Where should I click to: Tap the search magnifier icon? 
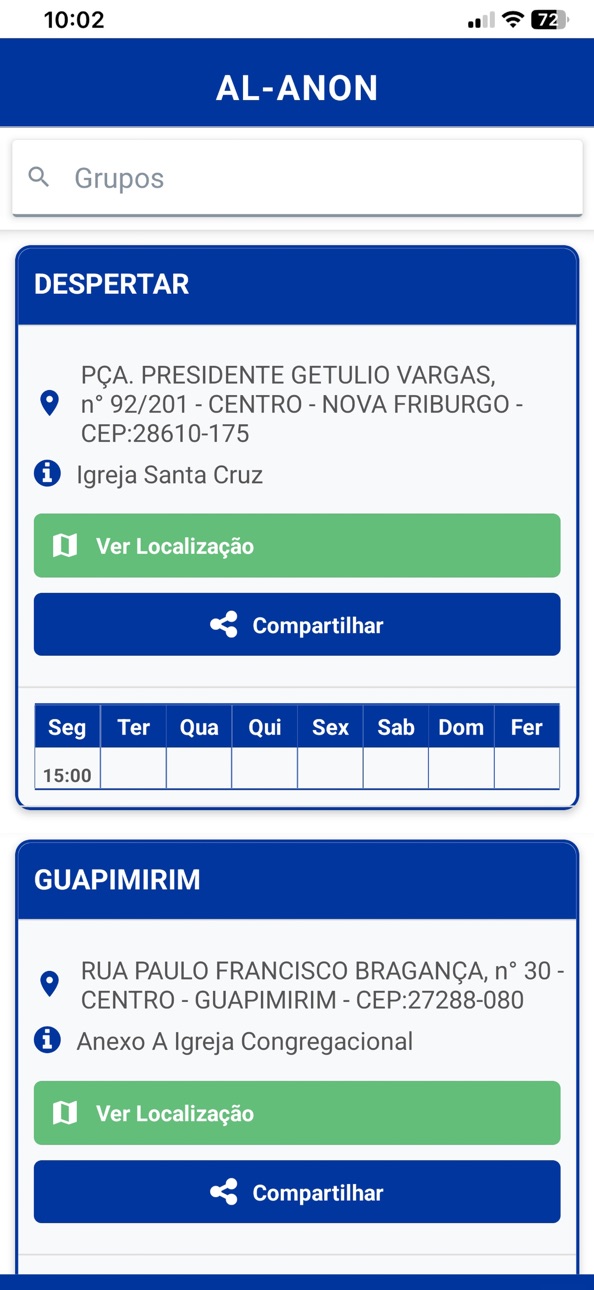tap(39, 178)
